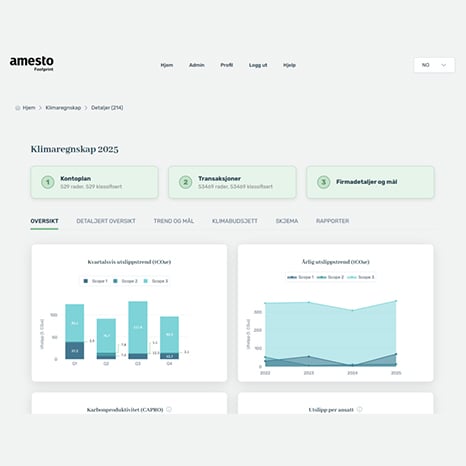Toggle Scope 1 in bar chart legend

point(95,281)
